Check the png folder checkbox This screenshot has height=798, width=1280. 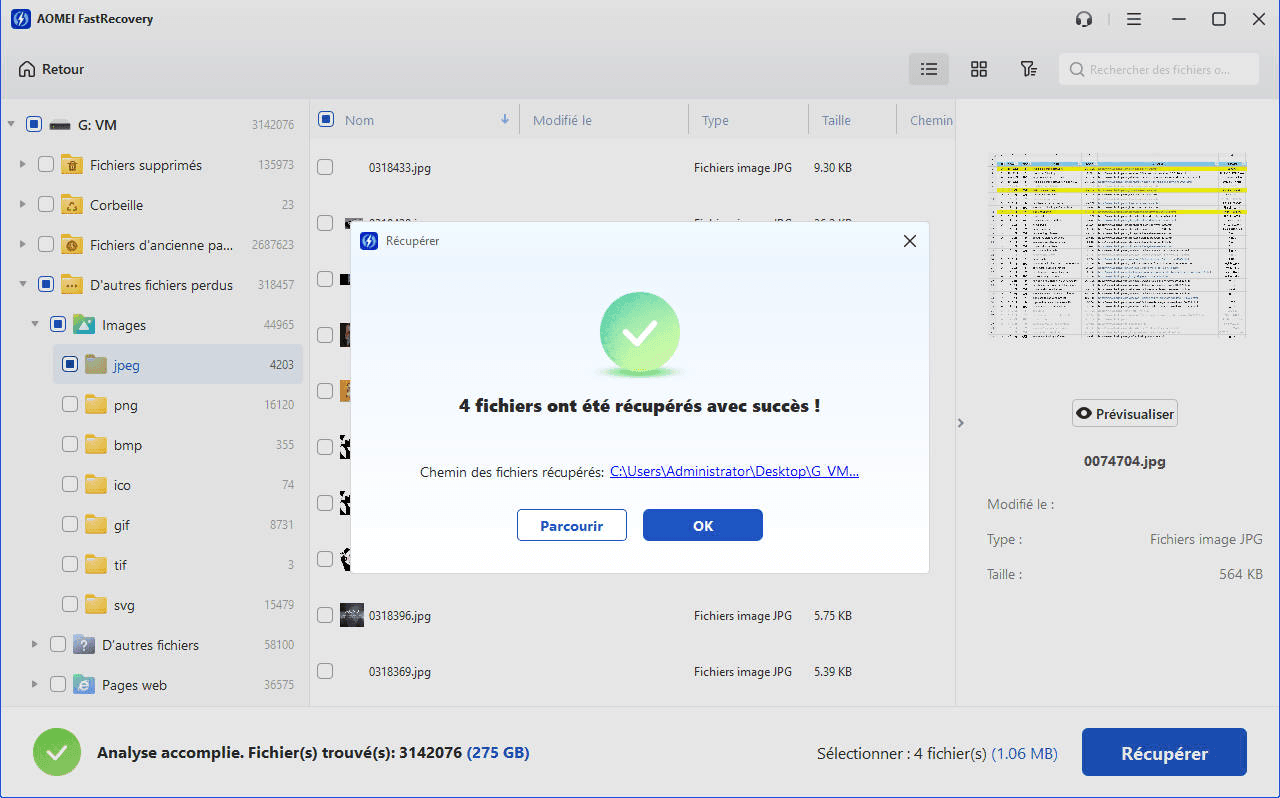(69, 405)
